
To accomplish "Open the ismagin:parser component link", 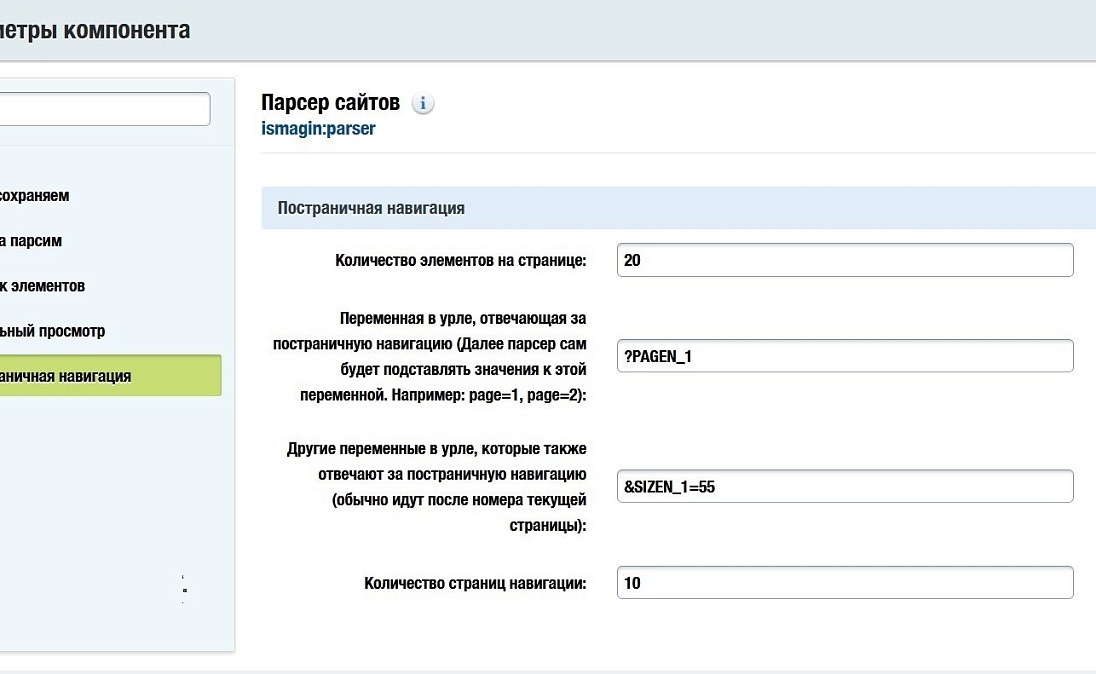I will pos(318,129).
